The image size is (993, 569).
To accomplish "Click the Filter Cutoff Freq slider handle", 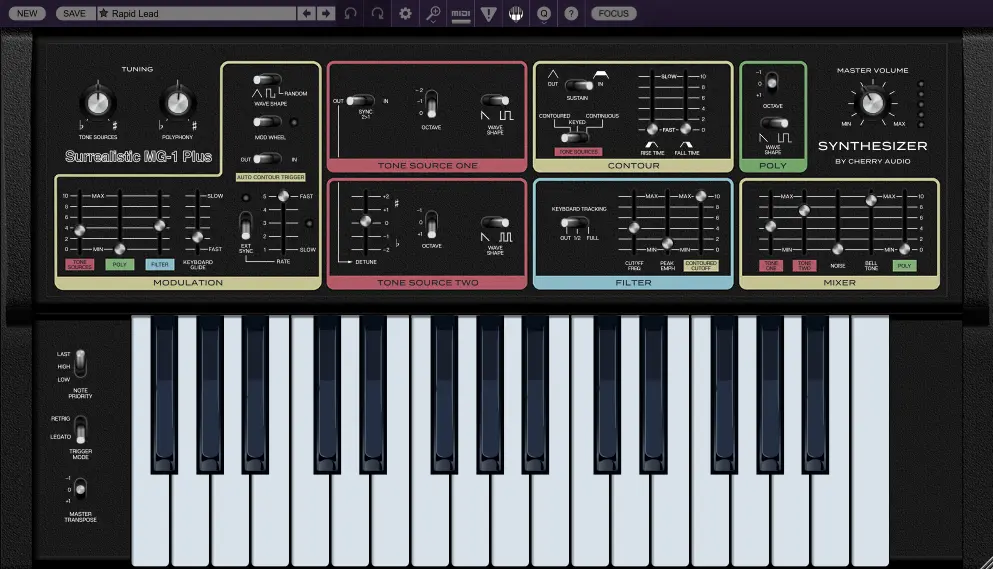I will pos(632,228).
